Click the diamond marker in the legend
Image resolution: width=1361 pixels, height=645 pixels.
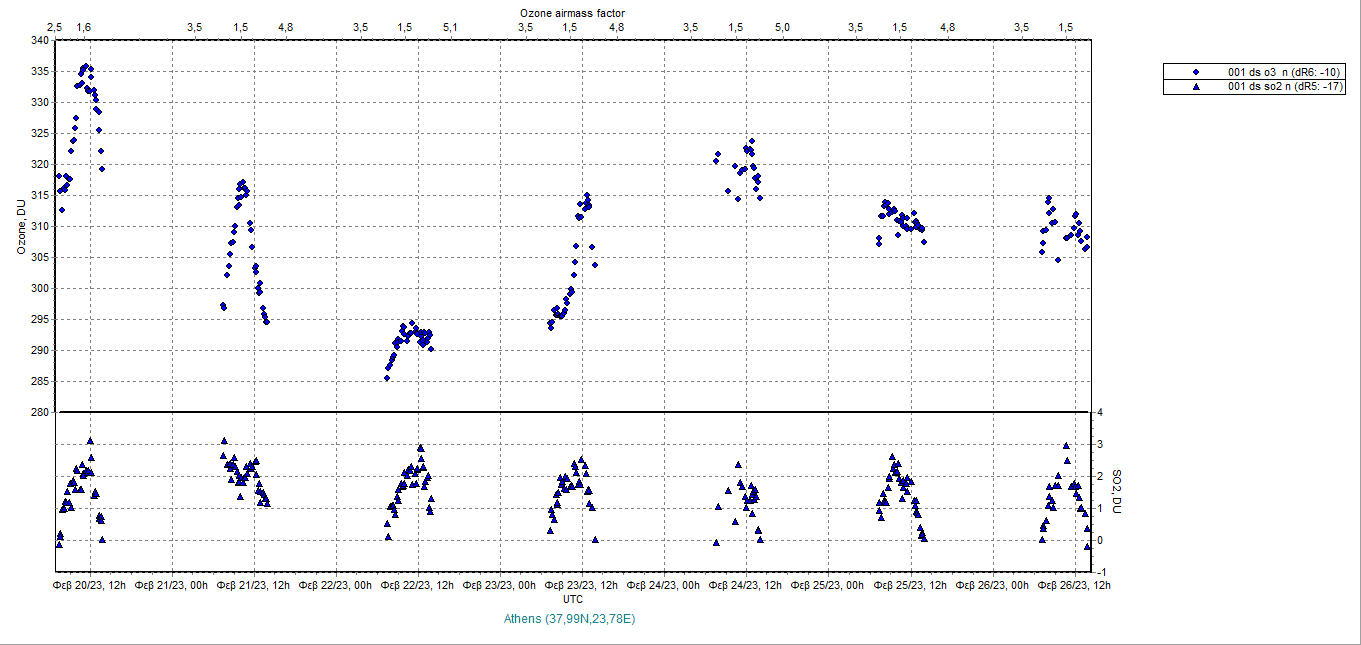tap(1196, 72)
